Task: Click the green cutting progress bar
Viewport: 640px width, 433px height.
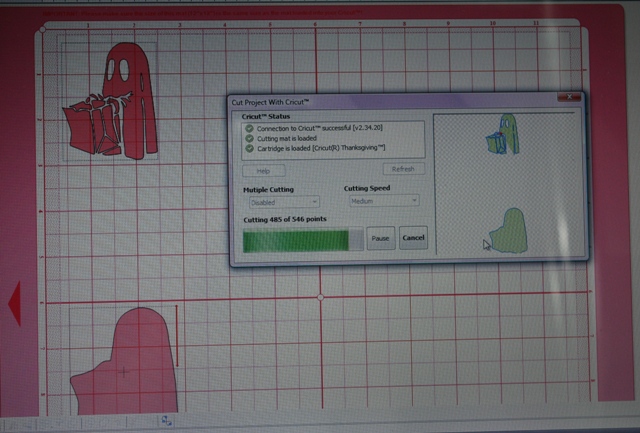Action: [x=302, y=240]
